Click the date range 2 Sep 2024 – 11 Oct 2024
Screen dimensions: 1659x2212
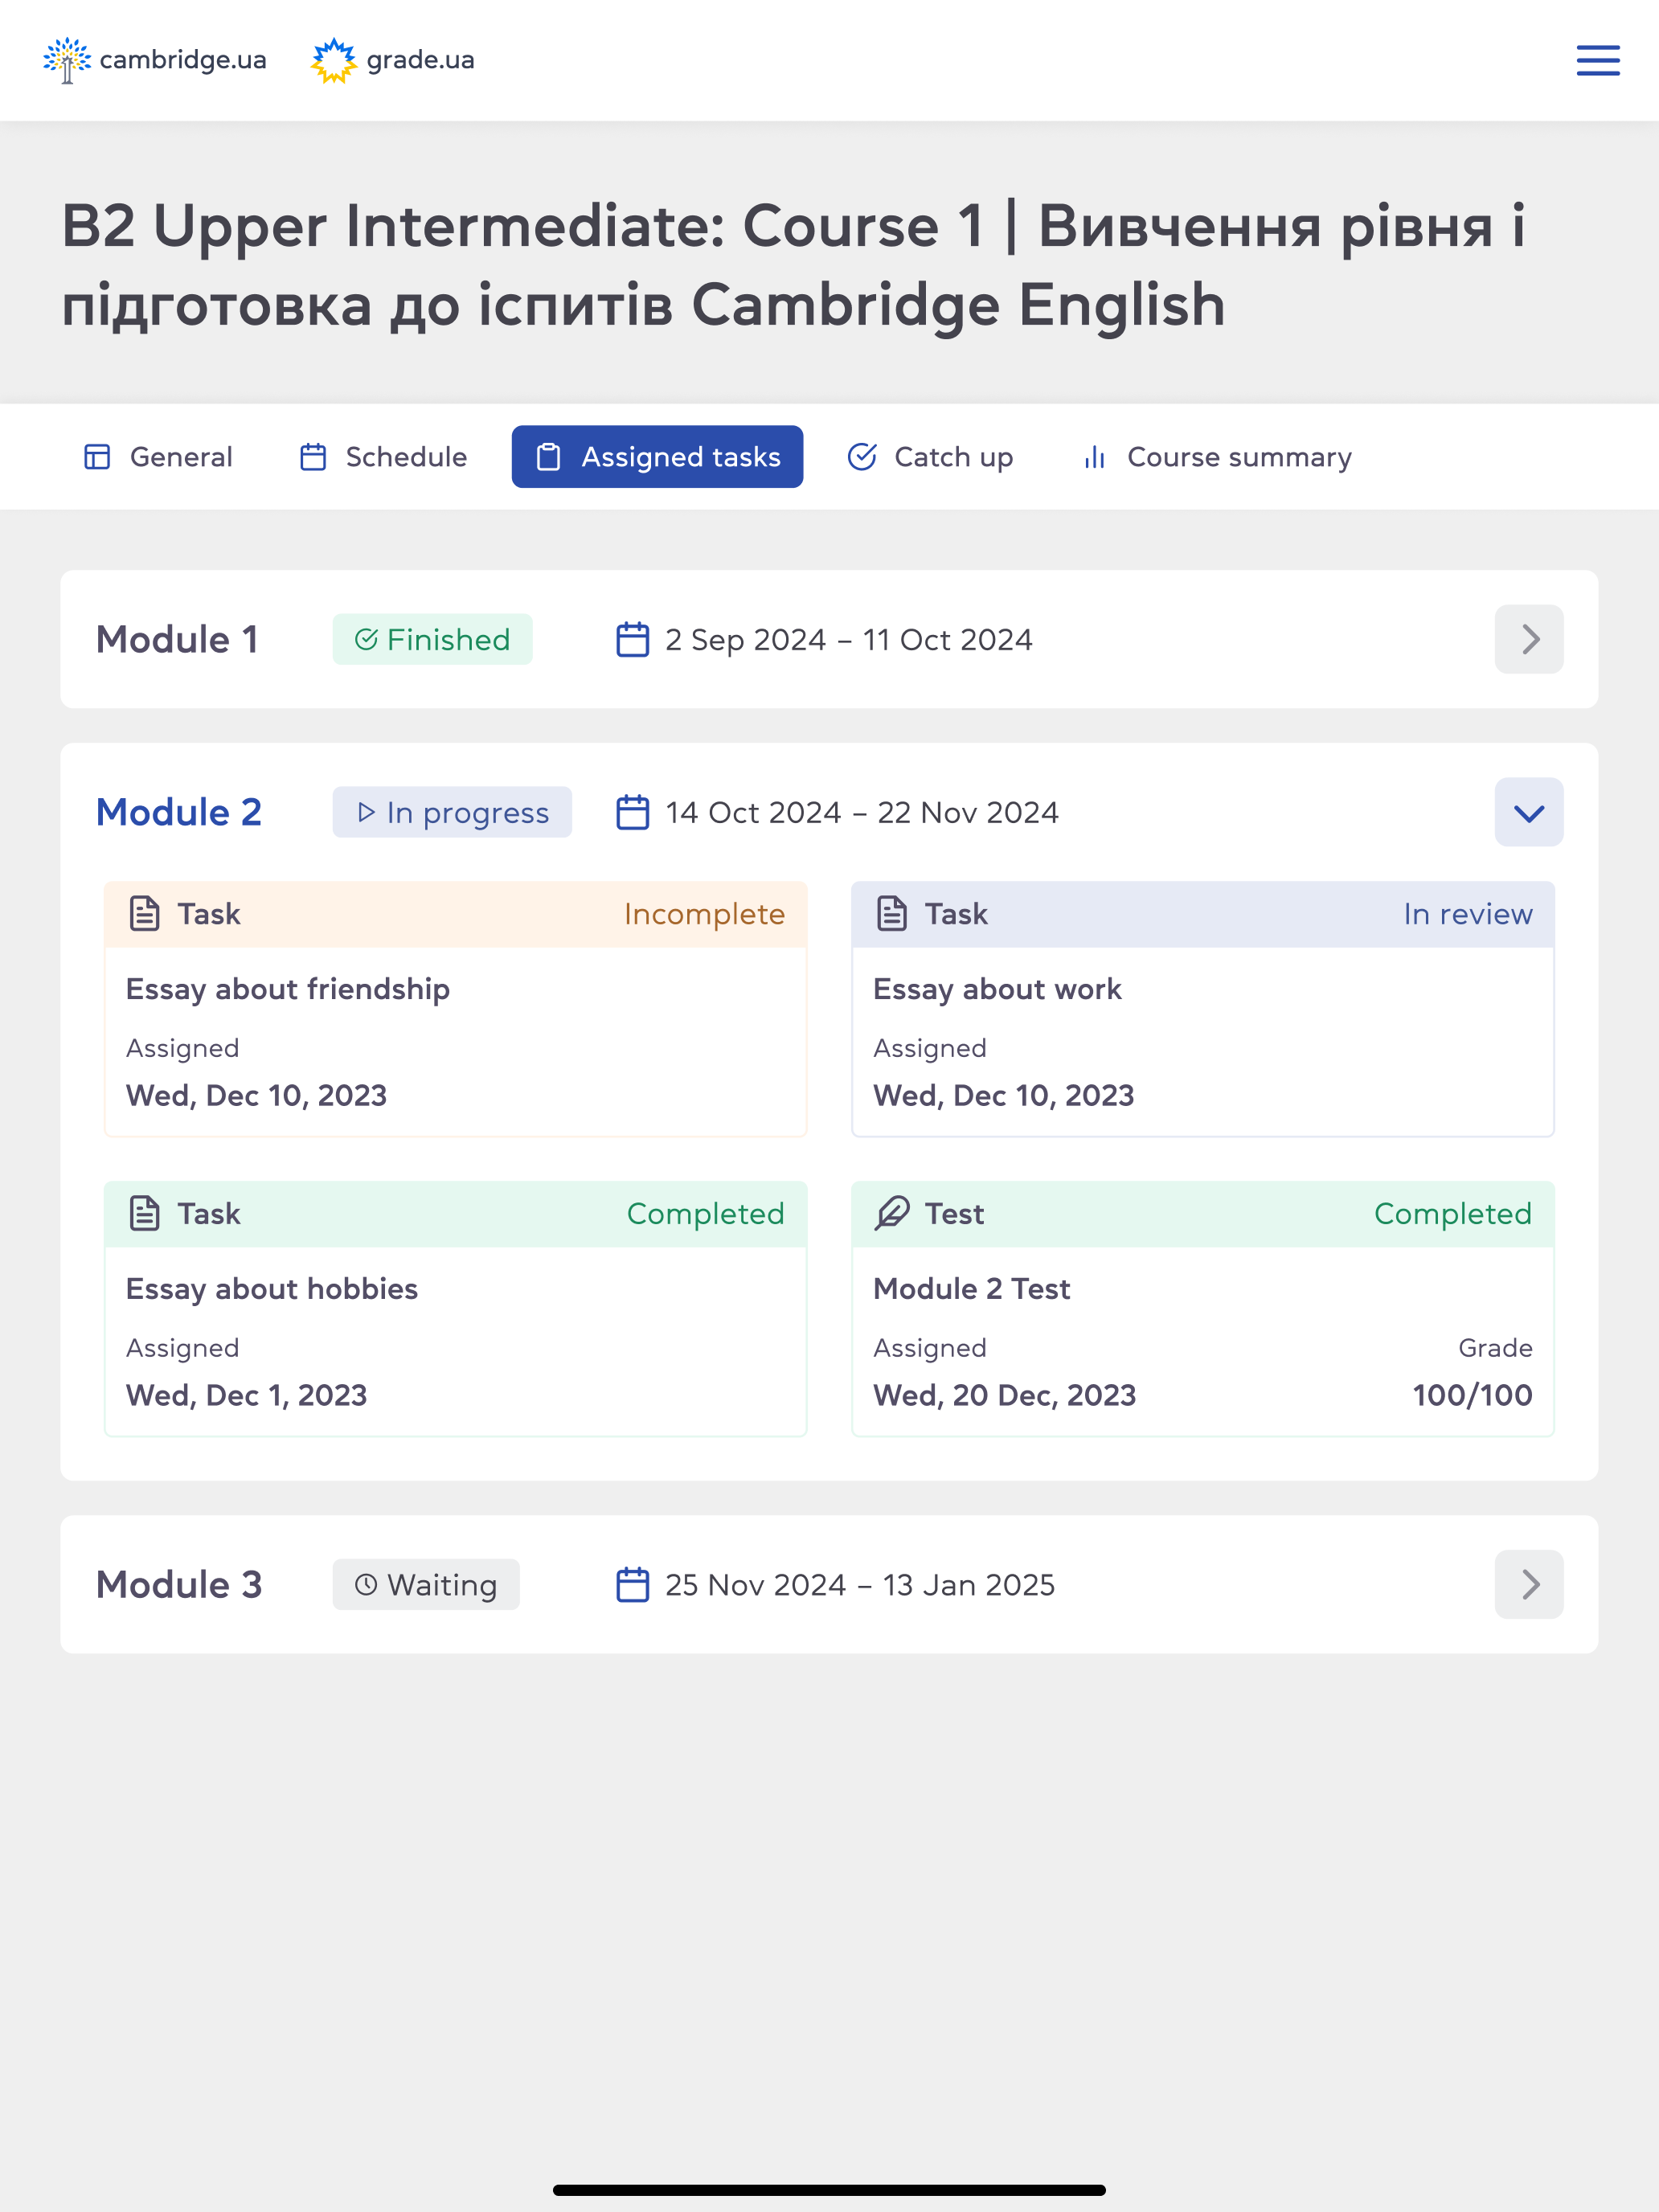tap(849, 639)
